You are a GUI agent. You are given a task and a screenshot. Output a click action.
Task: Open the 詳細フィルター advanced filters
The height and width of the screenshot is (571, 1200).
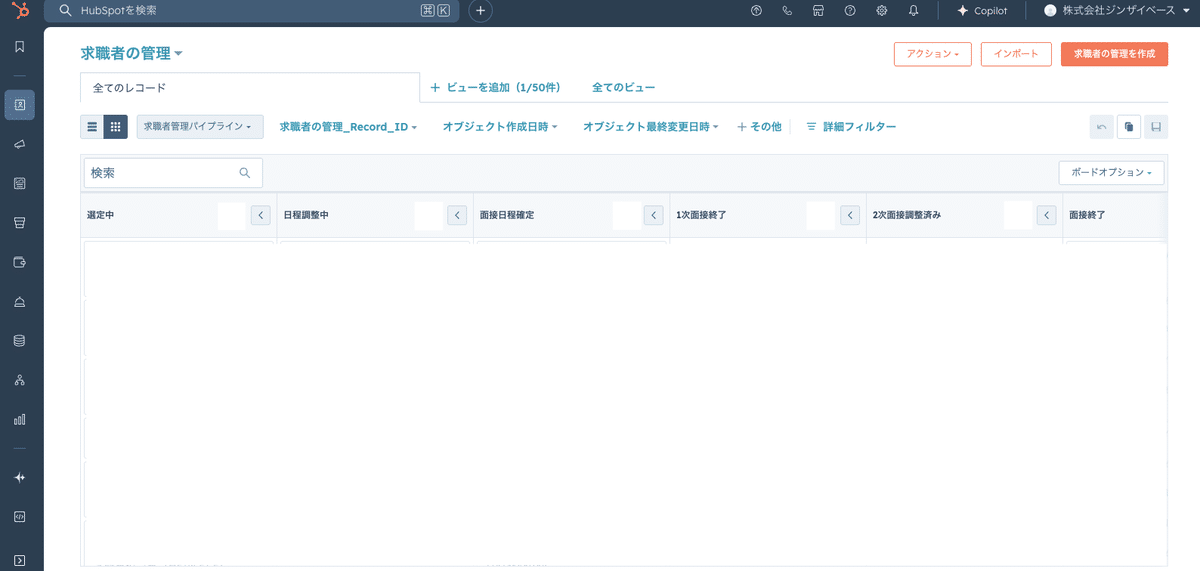pos(851,127)
